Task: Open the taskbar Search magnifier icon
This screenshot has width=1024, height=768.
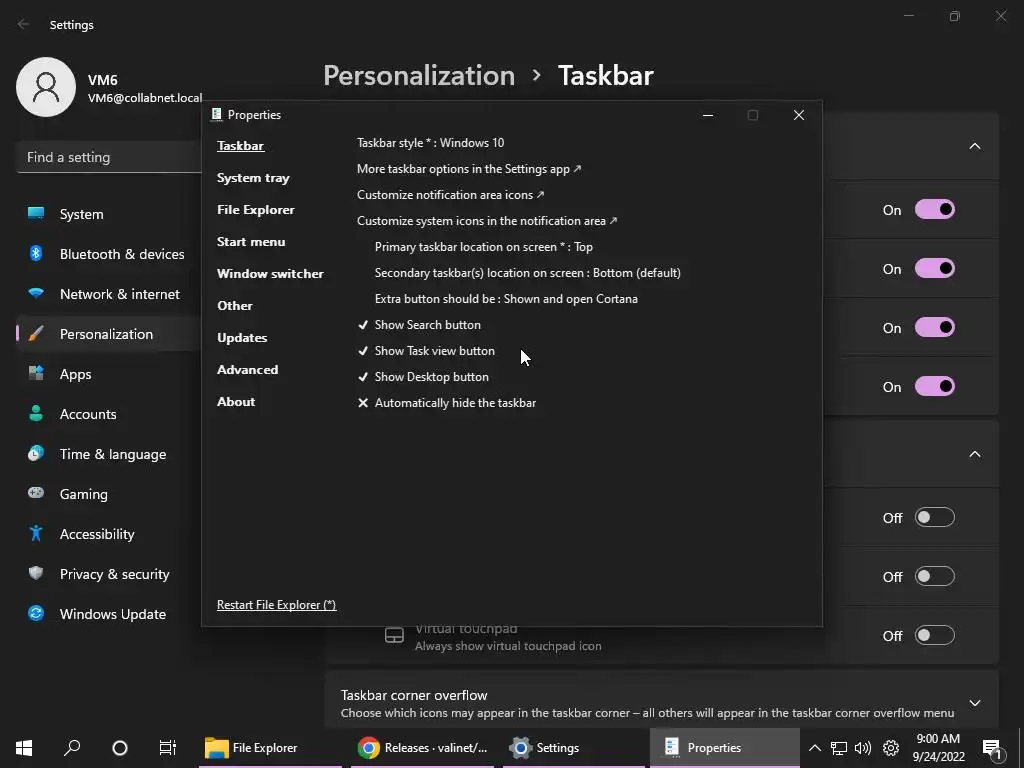Action: 72,748
